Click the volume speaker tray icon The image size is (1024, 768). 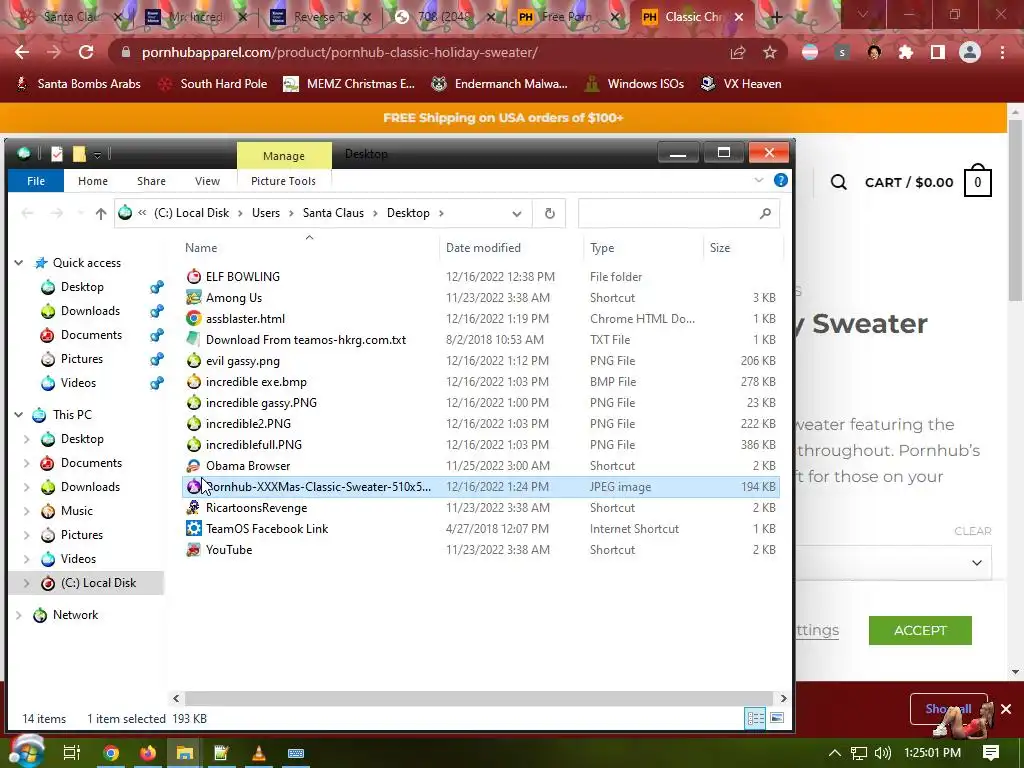pyautogui.click(x=882, y=753)
